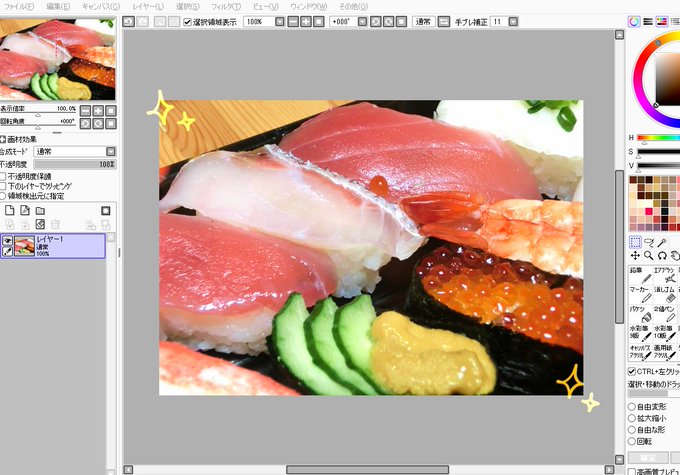The height and width of the screenshot is (475, 680).
Task: Click the 不透明度 opacity slider bar
Action: tap(75, 164)
